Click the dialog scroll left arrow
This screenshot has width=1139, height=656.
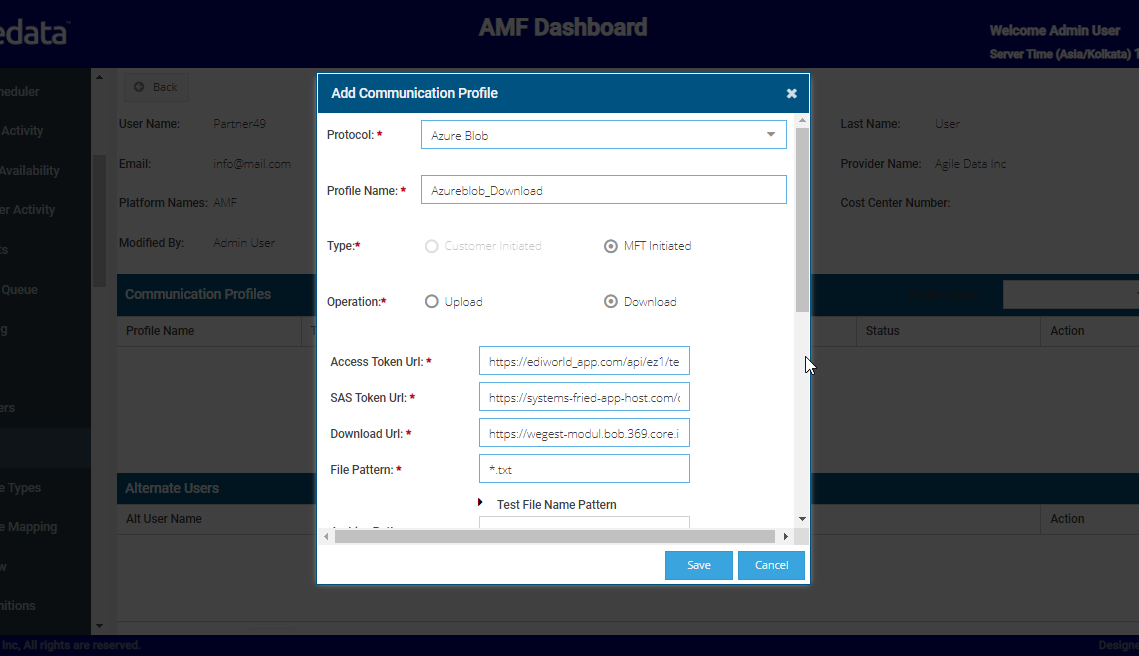click(326, 537)
